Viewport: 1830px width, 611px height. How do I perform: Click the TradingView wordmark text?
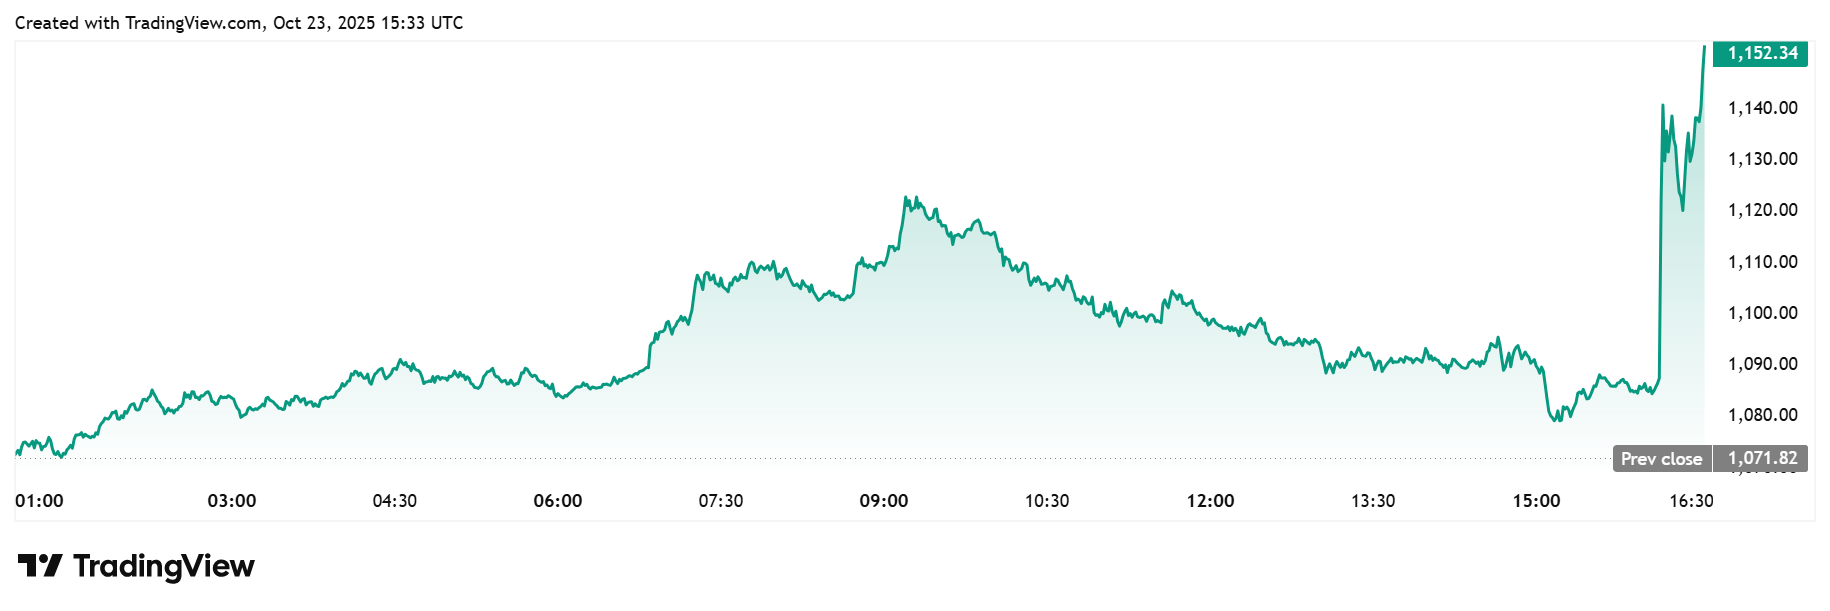[164, 566]
